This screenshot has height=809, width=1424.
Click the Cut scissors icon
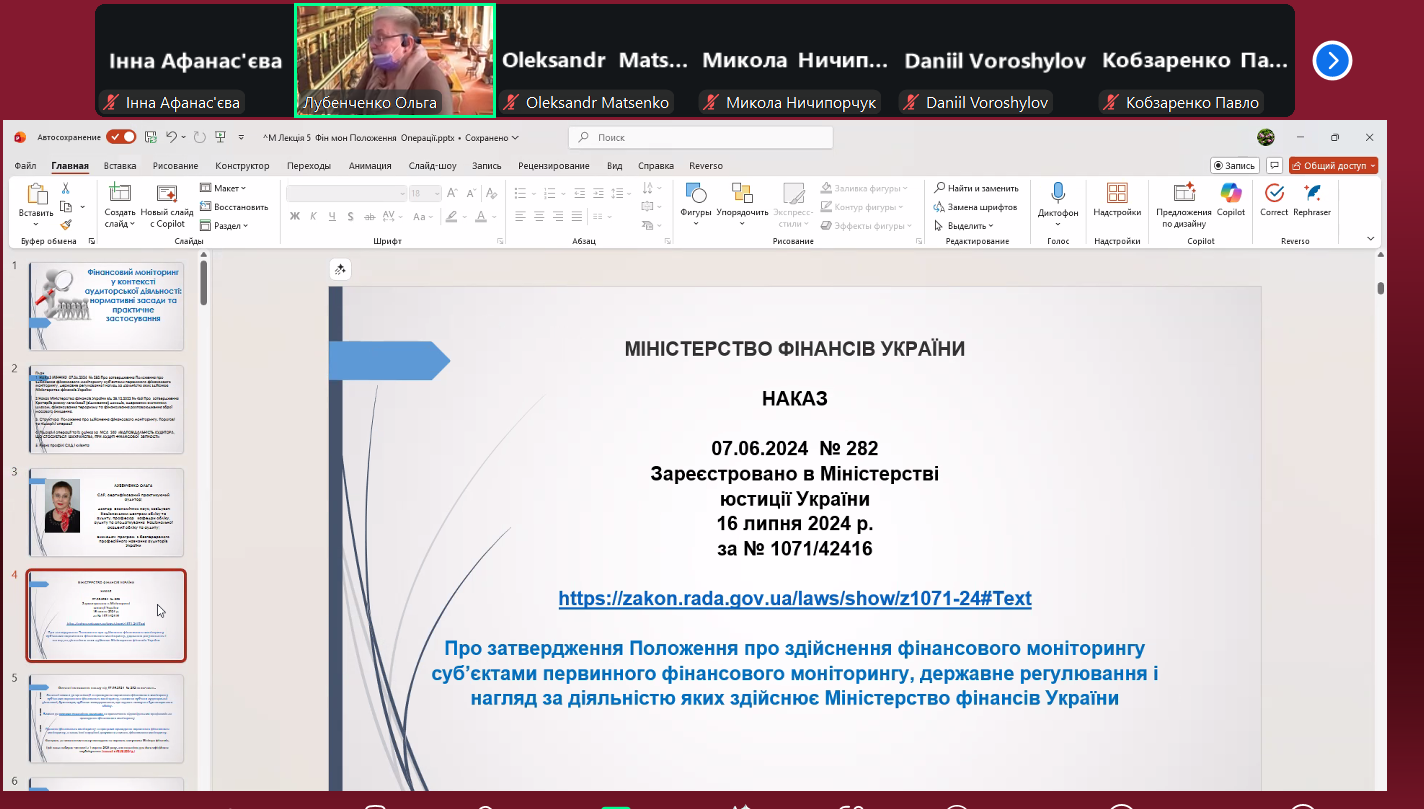(66, 188)
